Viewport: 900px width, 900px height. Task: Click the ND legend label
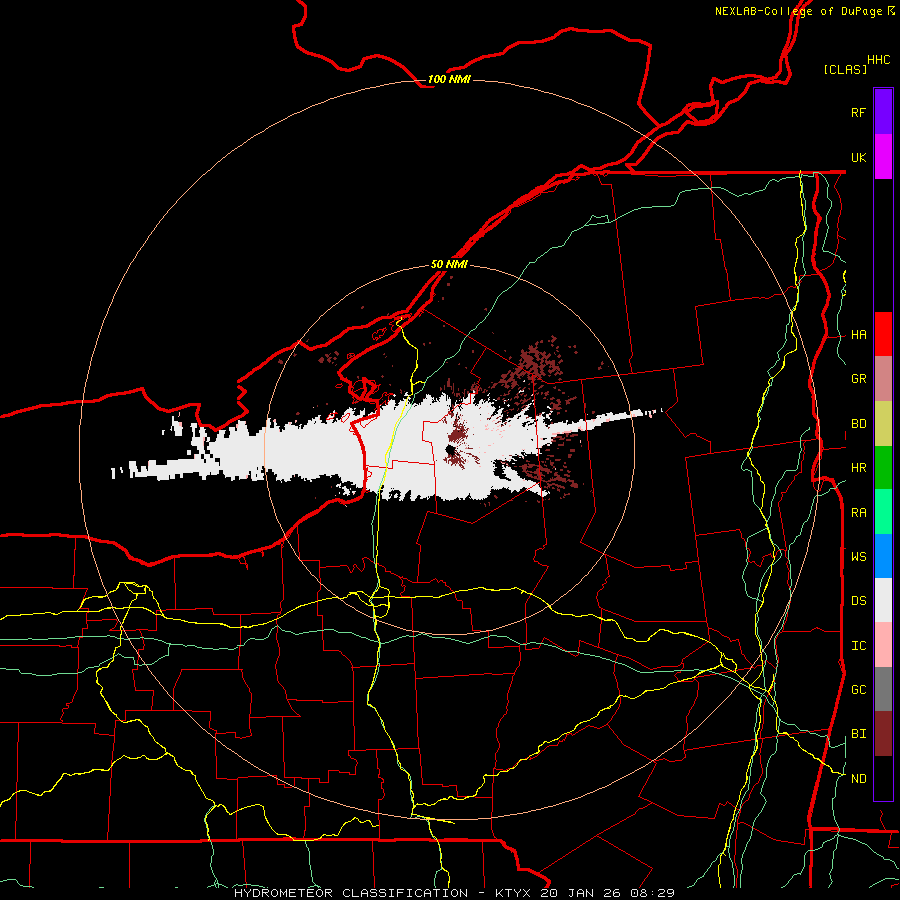click(x=858, y=779)
